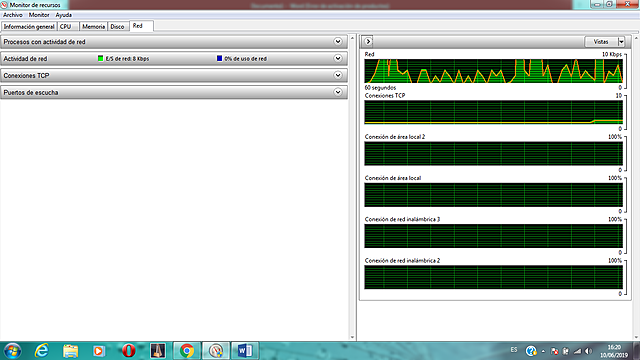The image size is (640, 360).
Task: Click the ES language indicator
Action: [514, 350]
